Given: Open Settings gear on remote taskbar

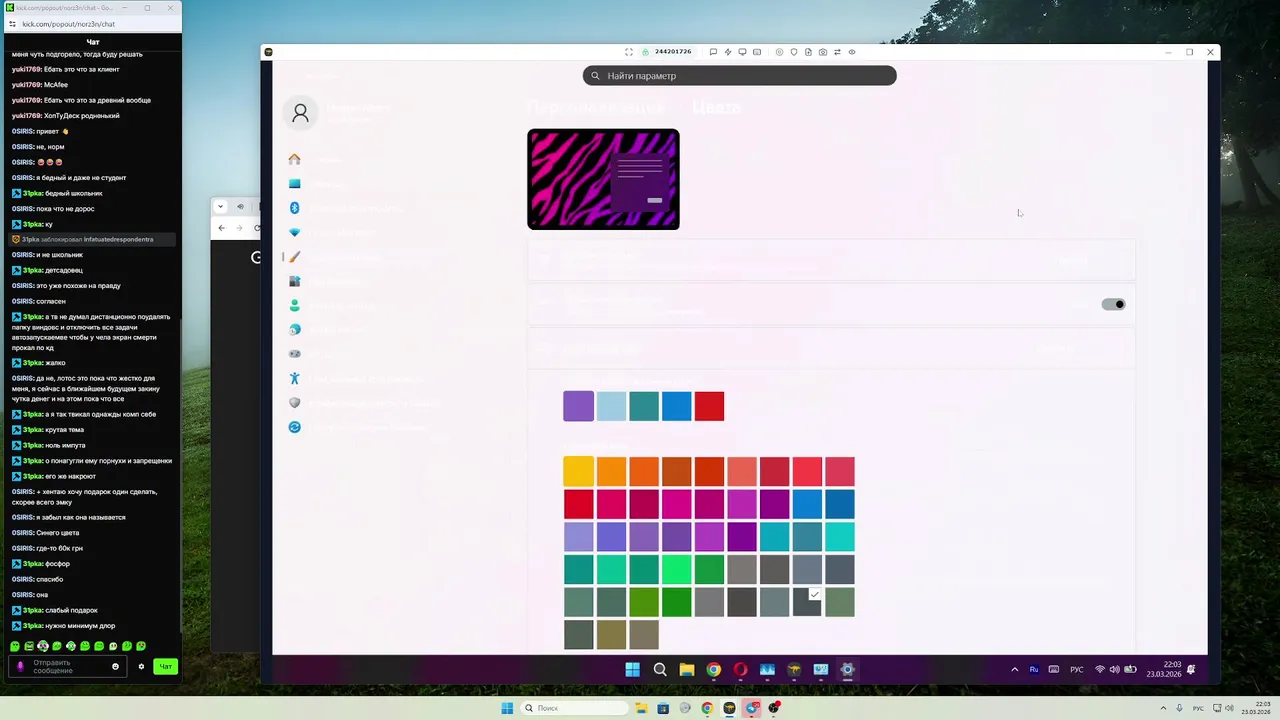Looking at the screenshot, I should click(x=847, y=670).
